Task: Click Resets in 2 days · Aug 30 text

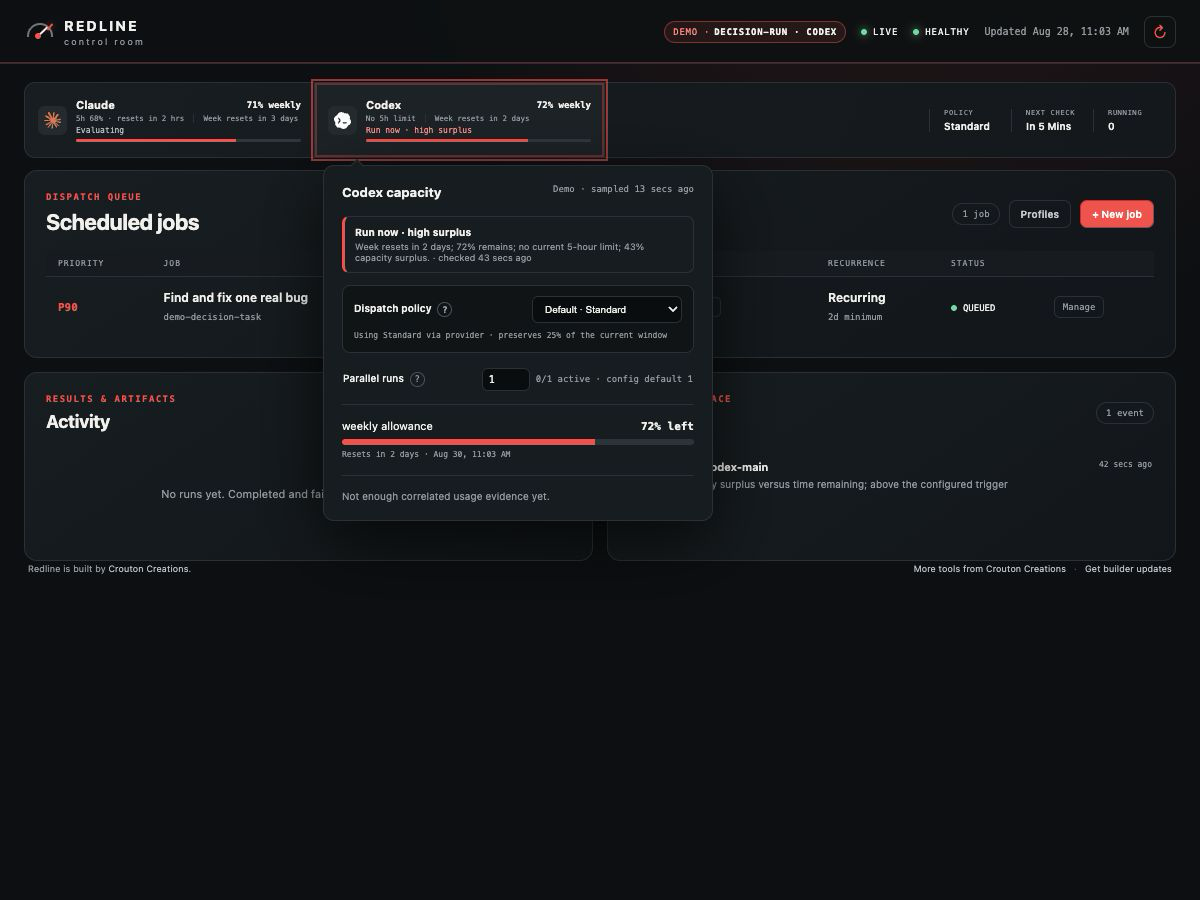Action: click(426, 454)
